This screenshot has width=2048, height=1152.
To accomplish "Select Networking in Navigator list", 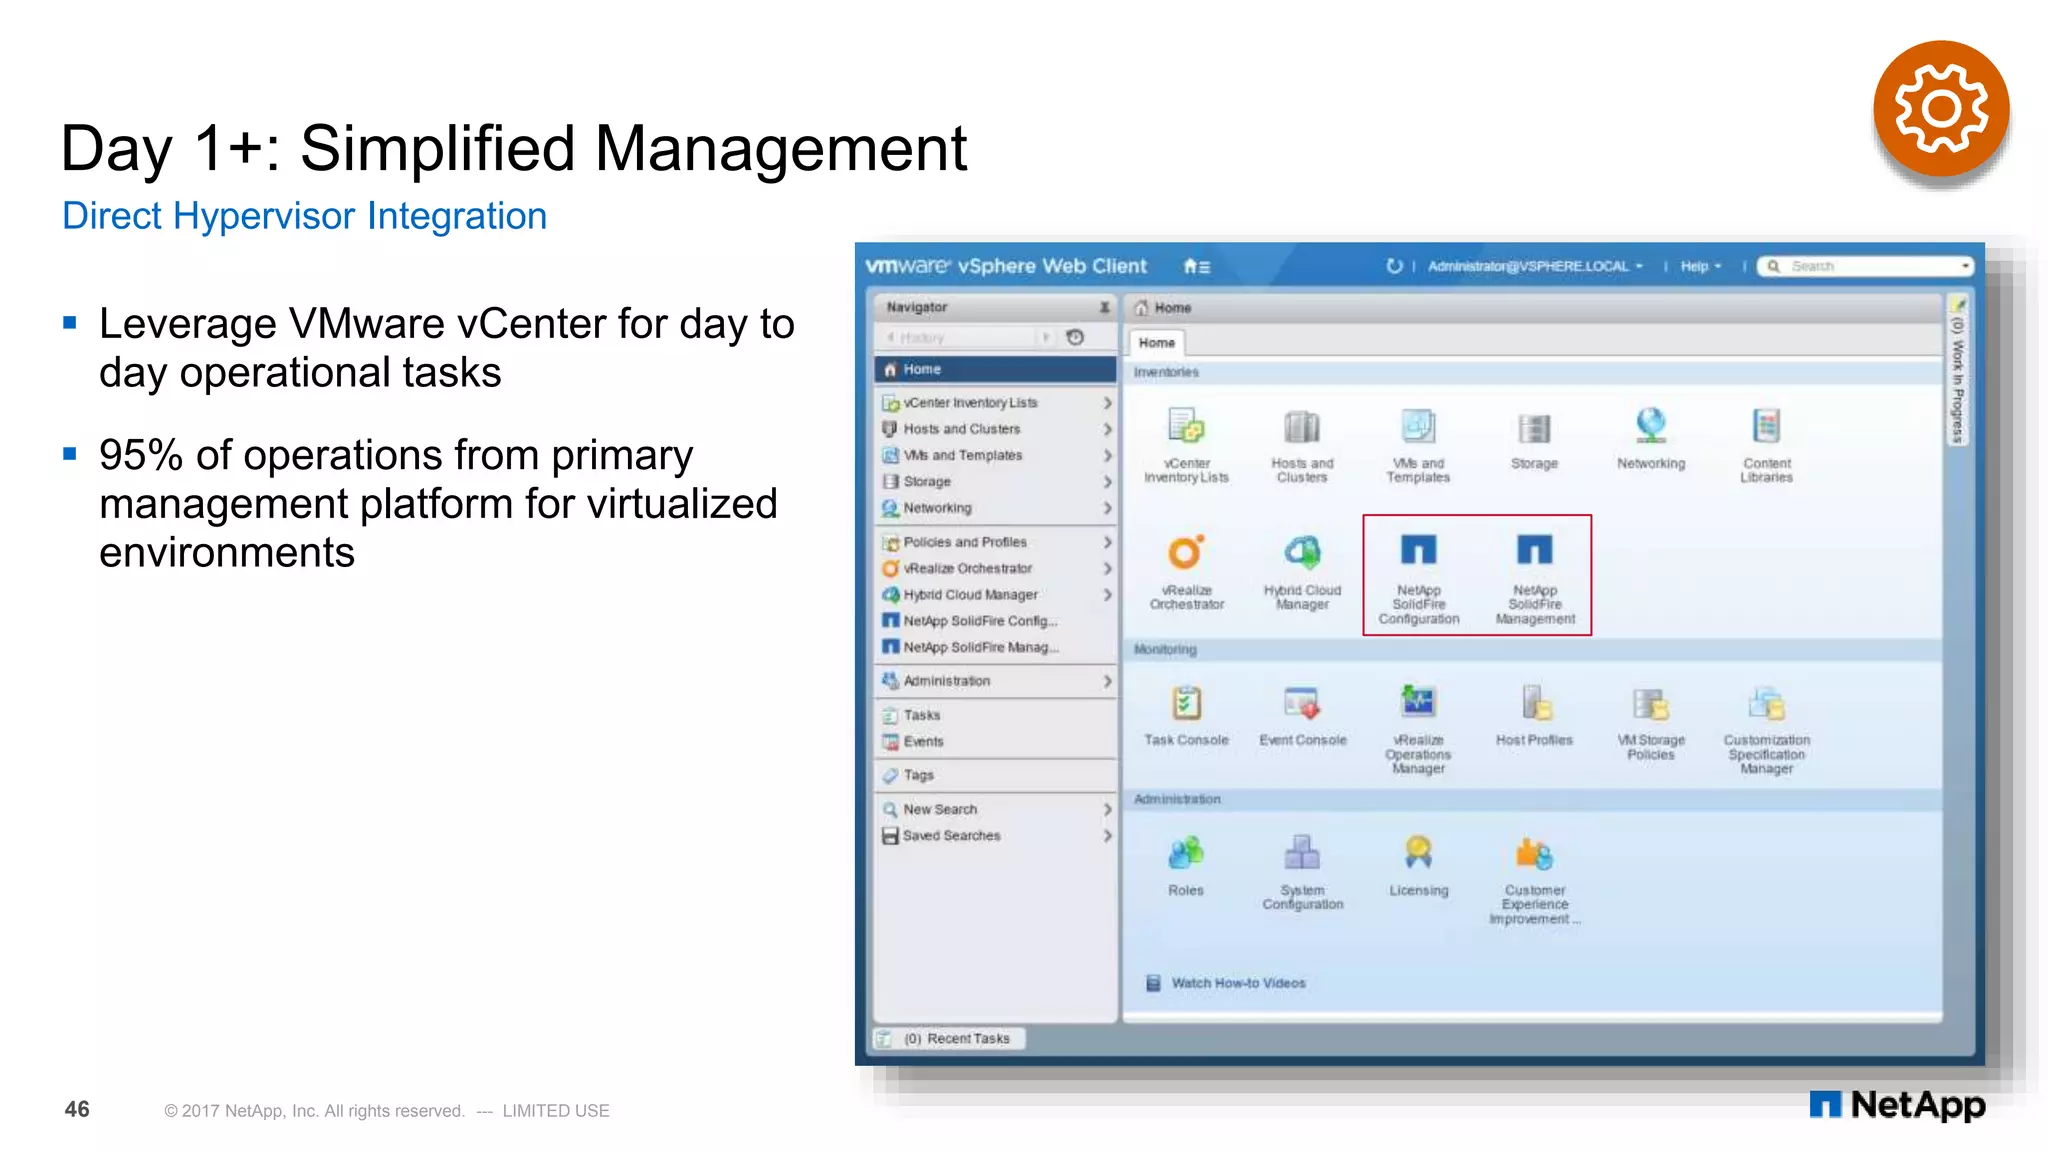I will coord(995,508).
